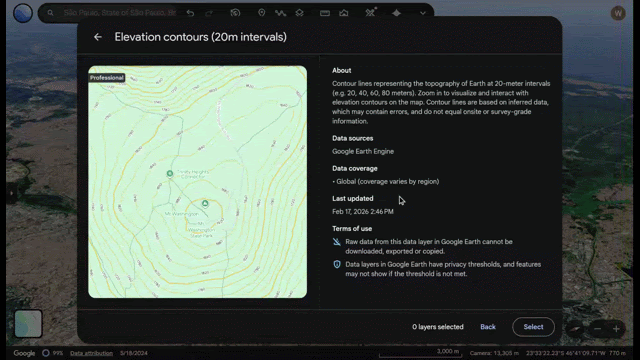Open the Google Earth home globe icon
Screen dimensions: 640x360
coord(23,13)
